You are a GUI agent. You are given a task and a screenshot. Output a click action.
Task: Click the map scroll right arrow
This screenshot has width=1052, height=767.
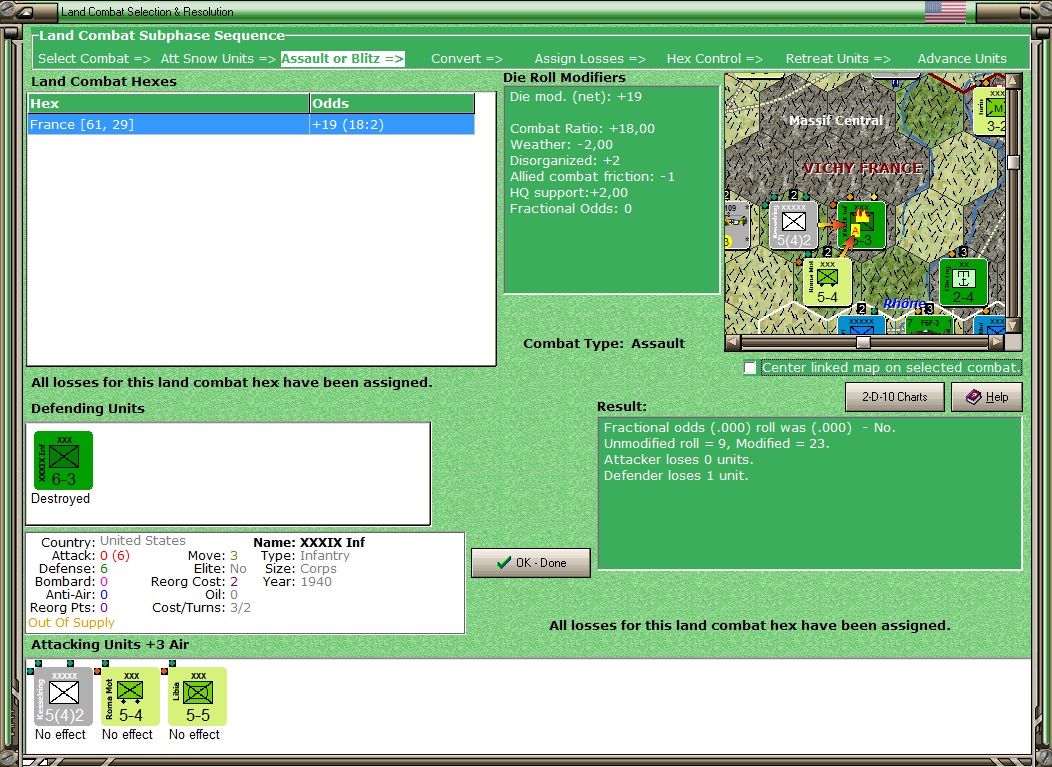(x=997, y=342)
